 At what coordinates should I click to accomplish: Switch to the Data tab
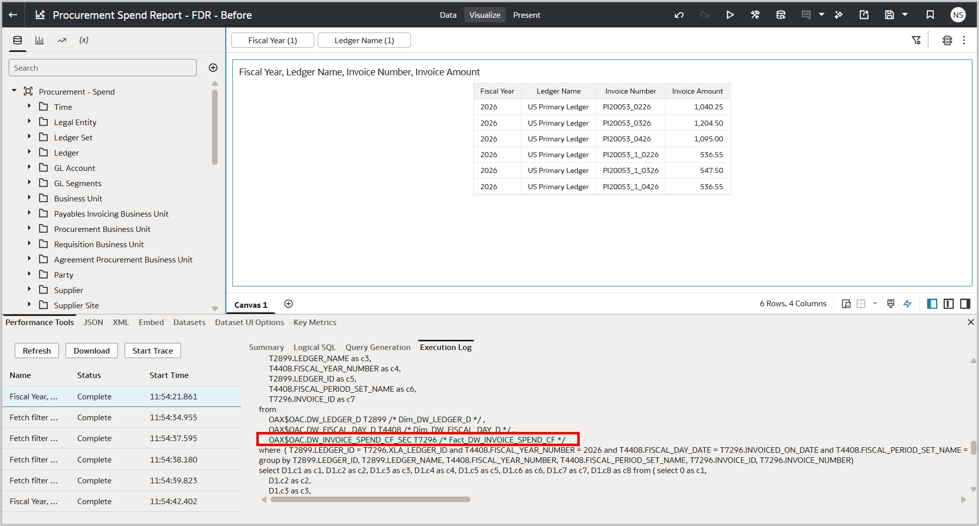coord(448,15)
